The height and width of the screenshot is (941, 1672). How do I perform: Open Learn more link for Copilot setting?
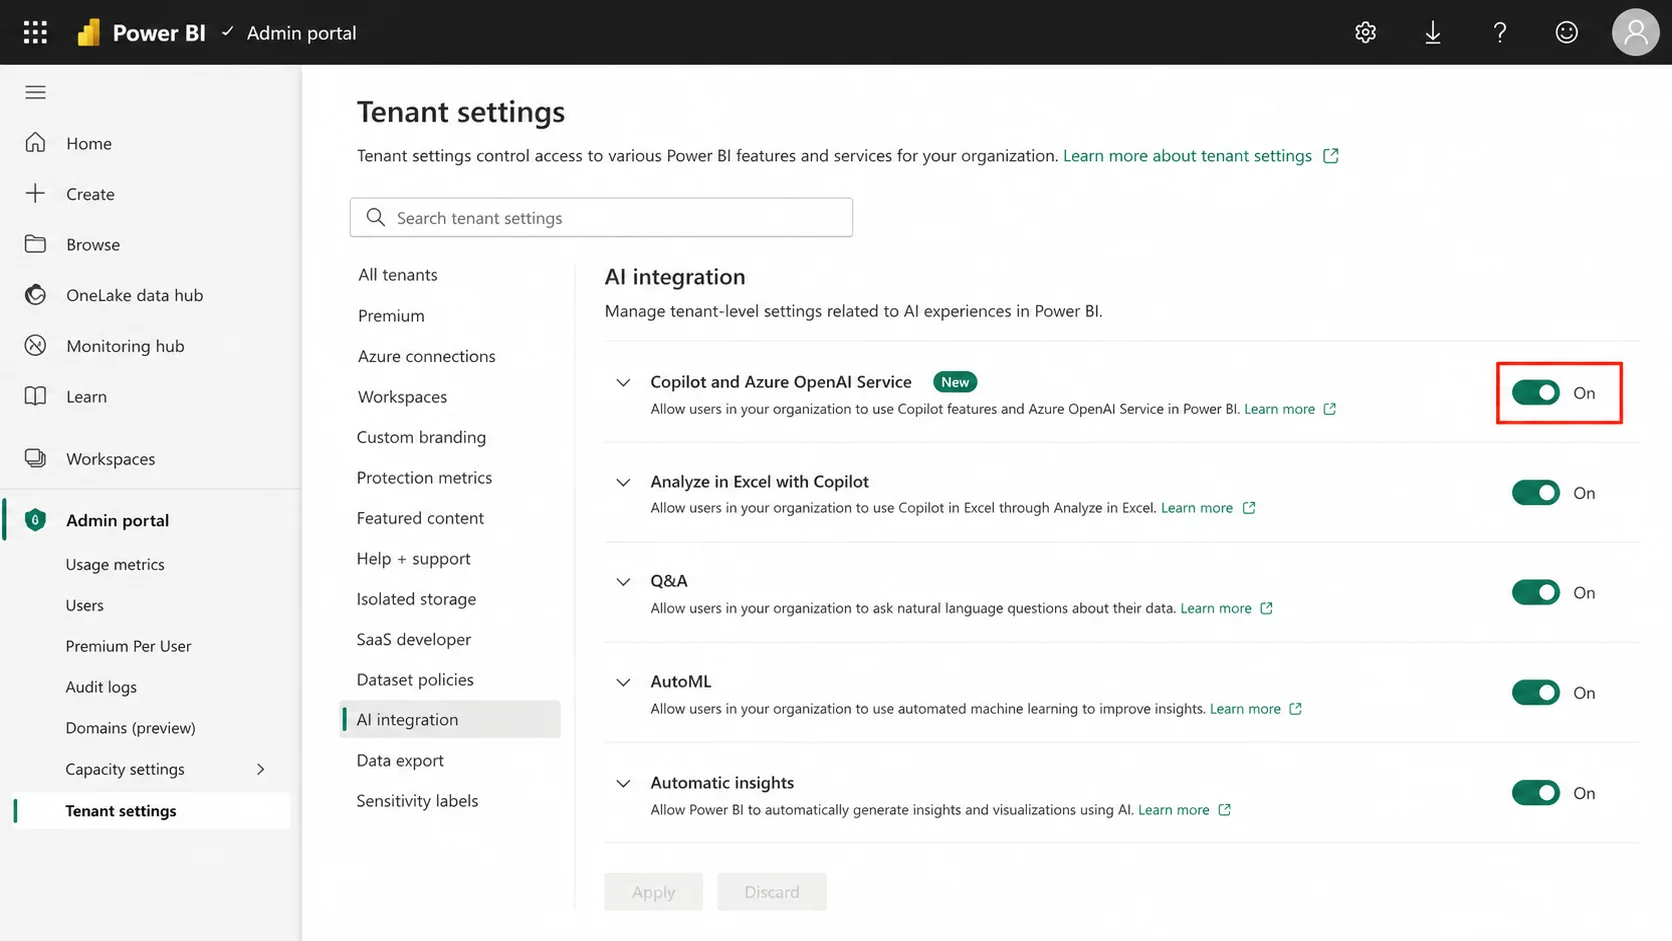pyautogui.click(x=1279, y=409)
